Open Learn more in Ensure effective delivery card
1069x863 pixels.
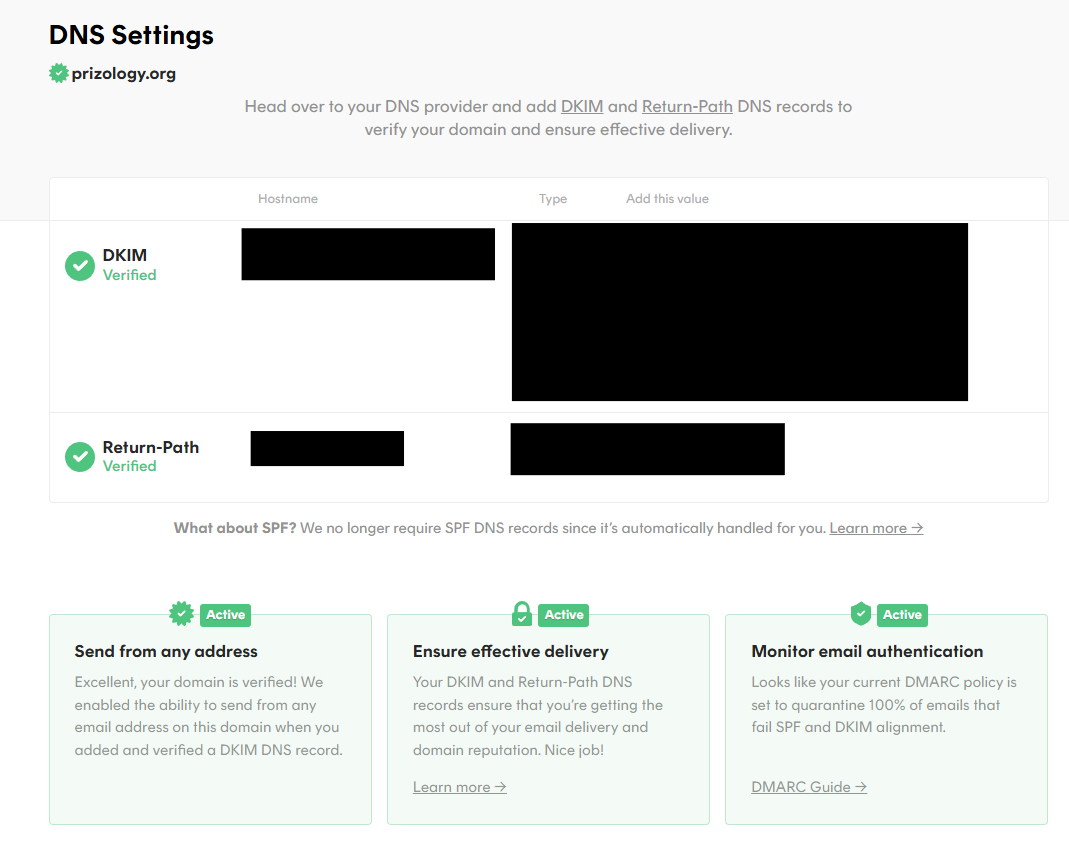tap(460, 787)
